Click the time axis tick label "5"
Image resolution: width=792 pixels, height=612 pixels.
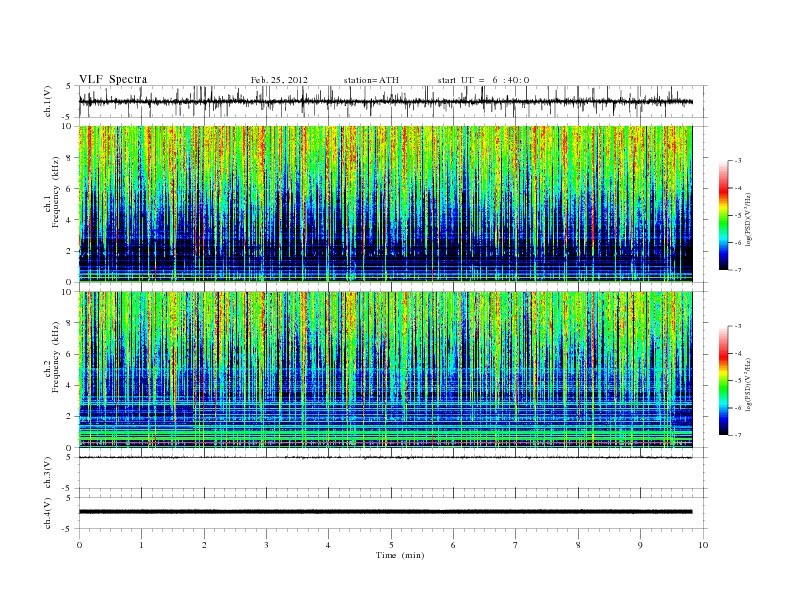391,545
